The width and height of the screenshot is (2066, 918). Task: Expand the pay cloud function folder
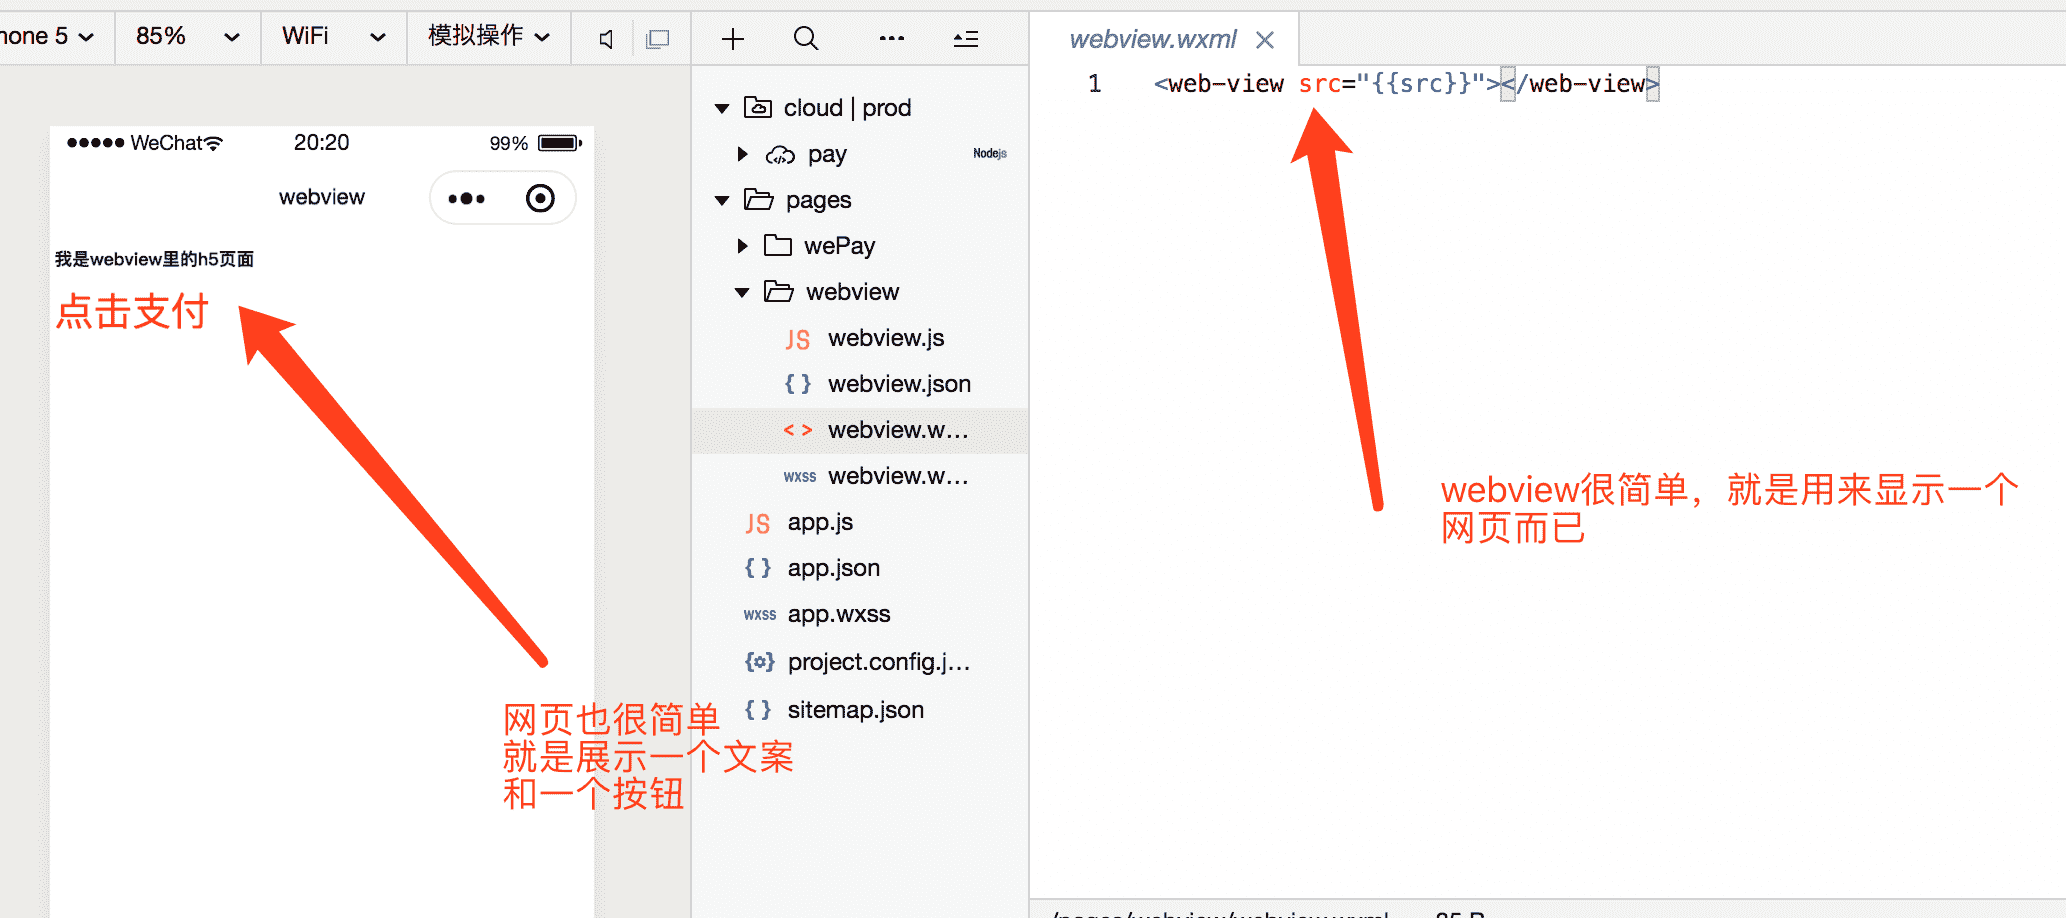click(x=742, y=154)
